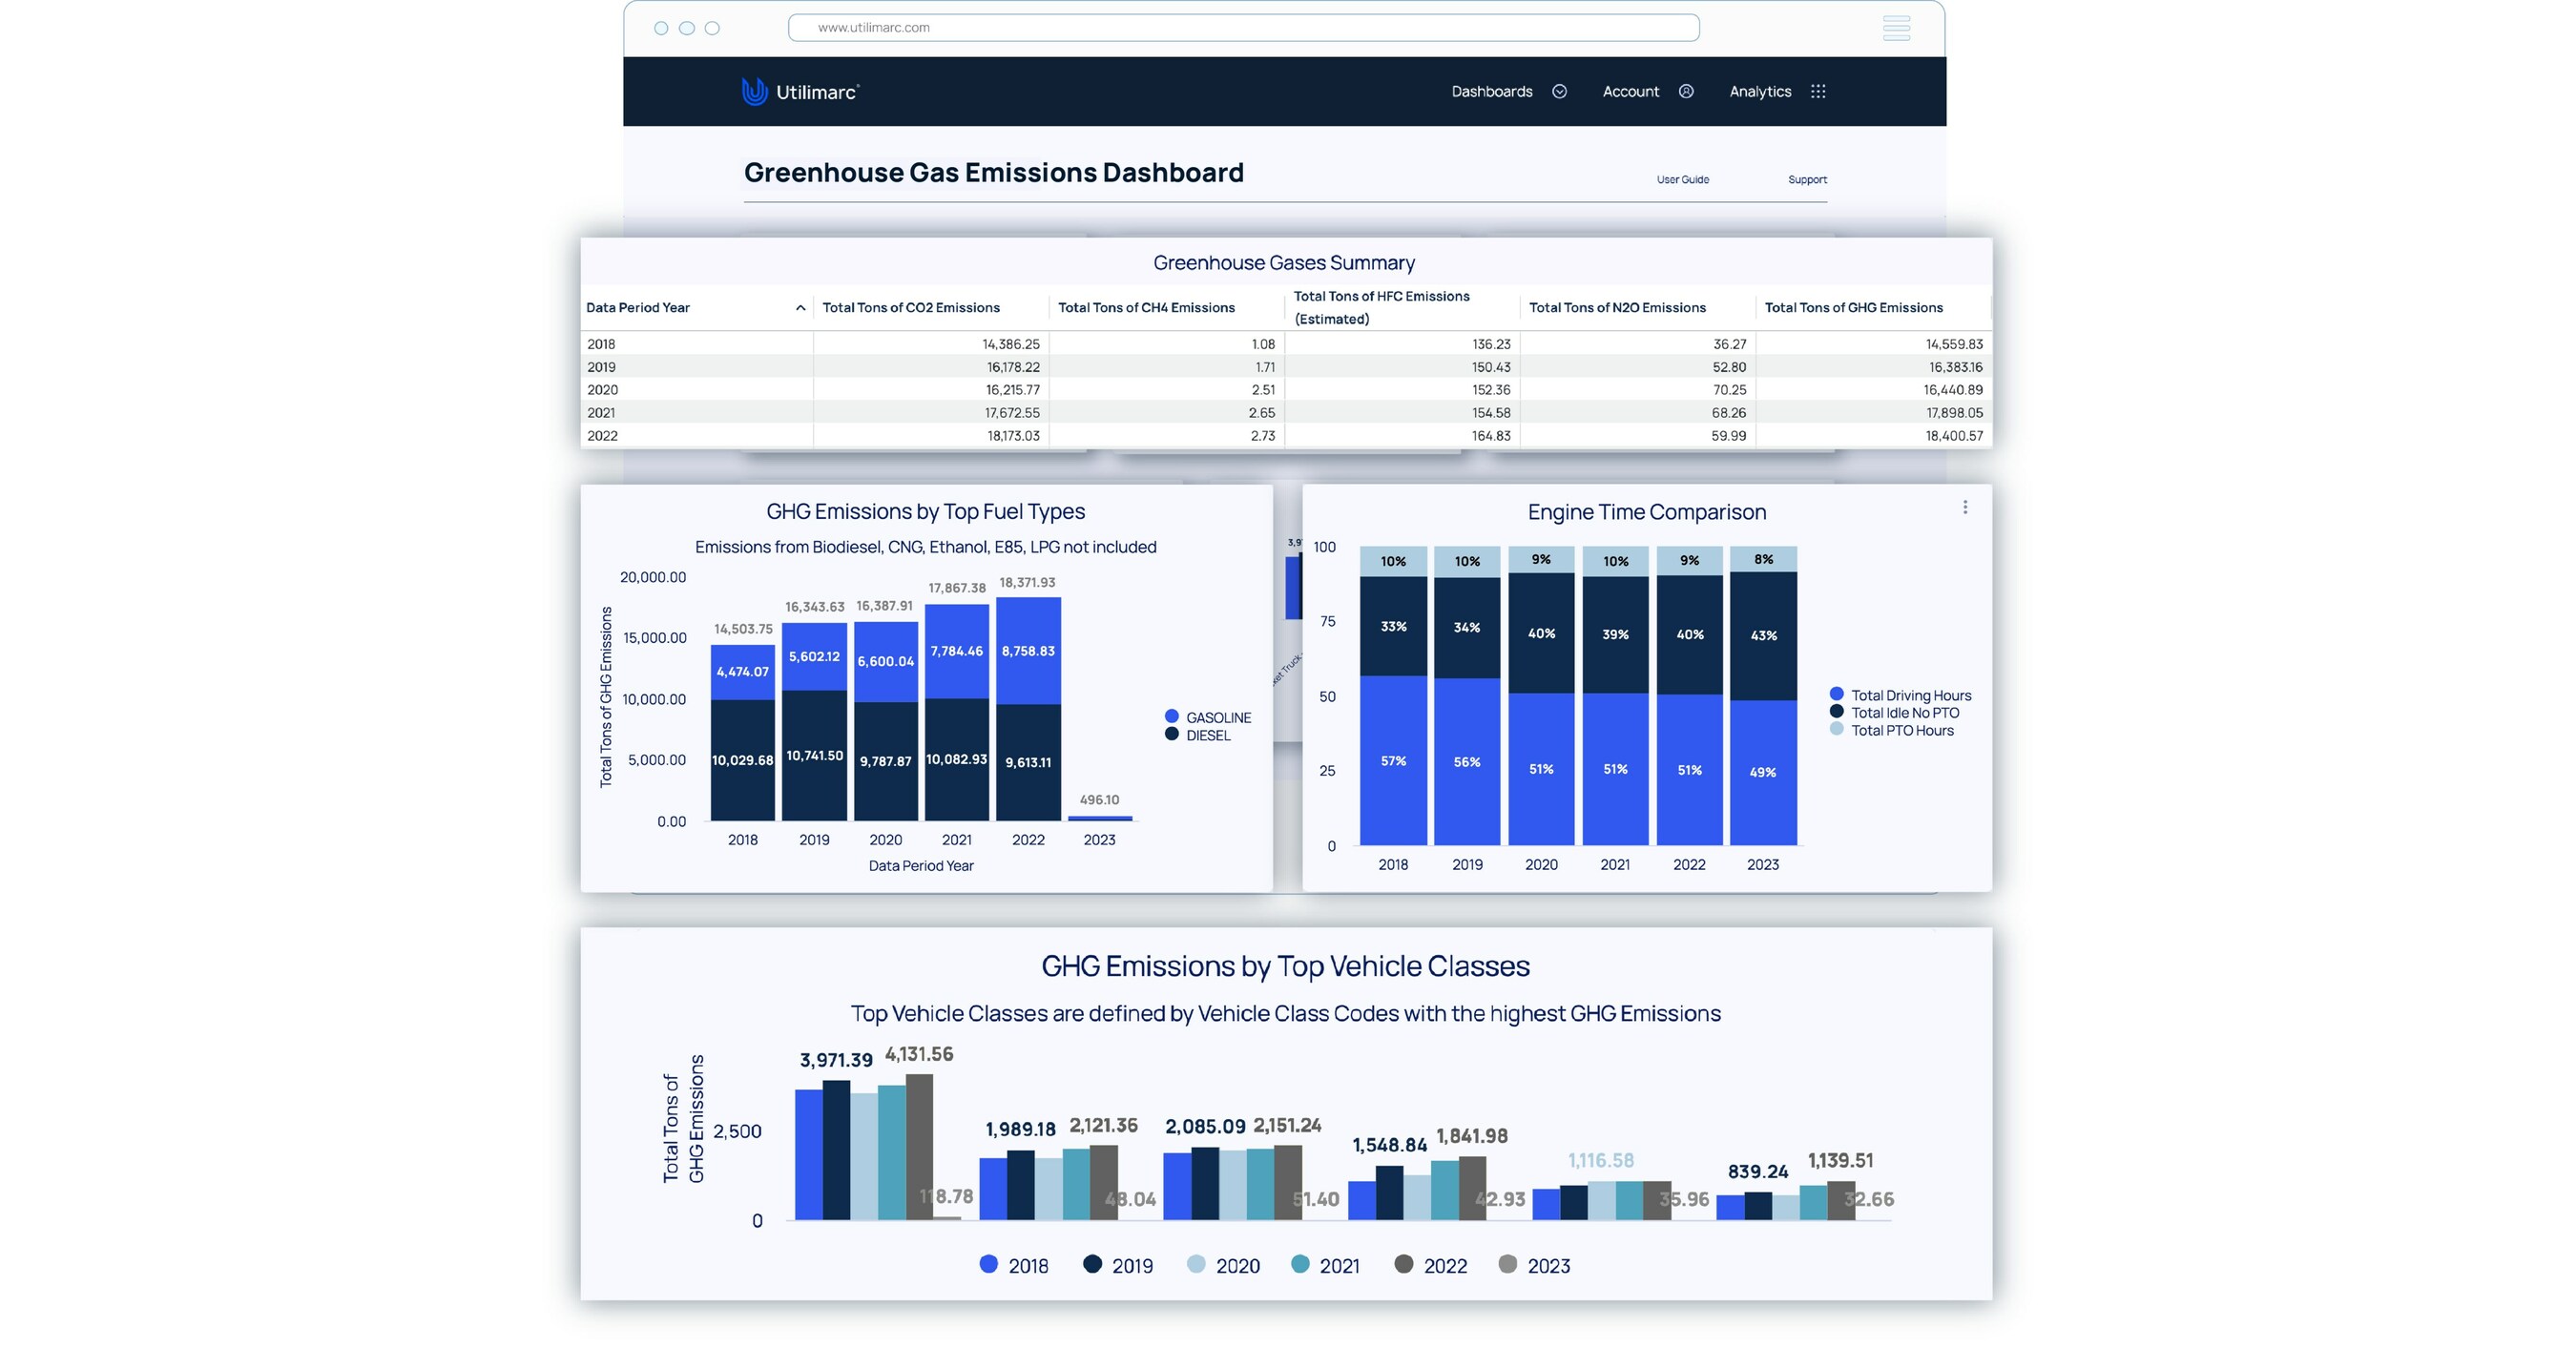Click the three-dot menu on Engine Time Comparison
This screenshot has height=1348, width=2576.
pyautogui.click(x=1966, y=508)
